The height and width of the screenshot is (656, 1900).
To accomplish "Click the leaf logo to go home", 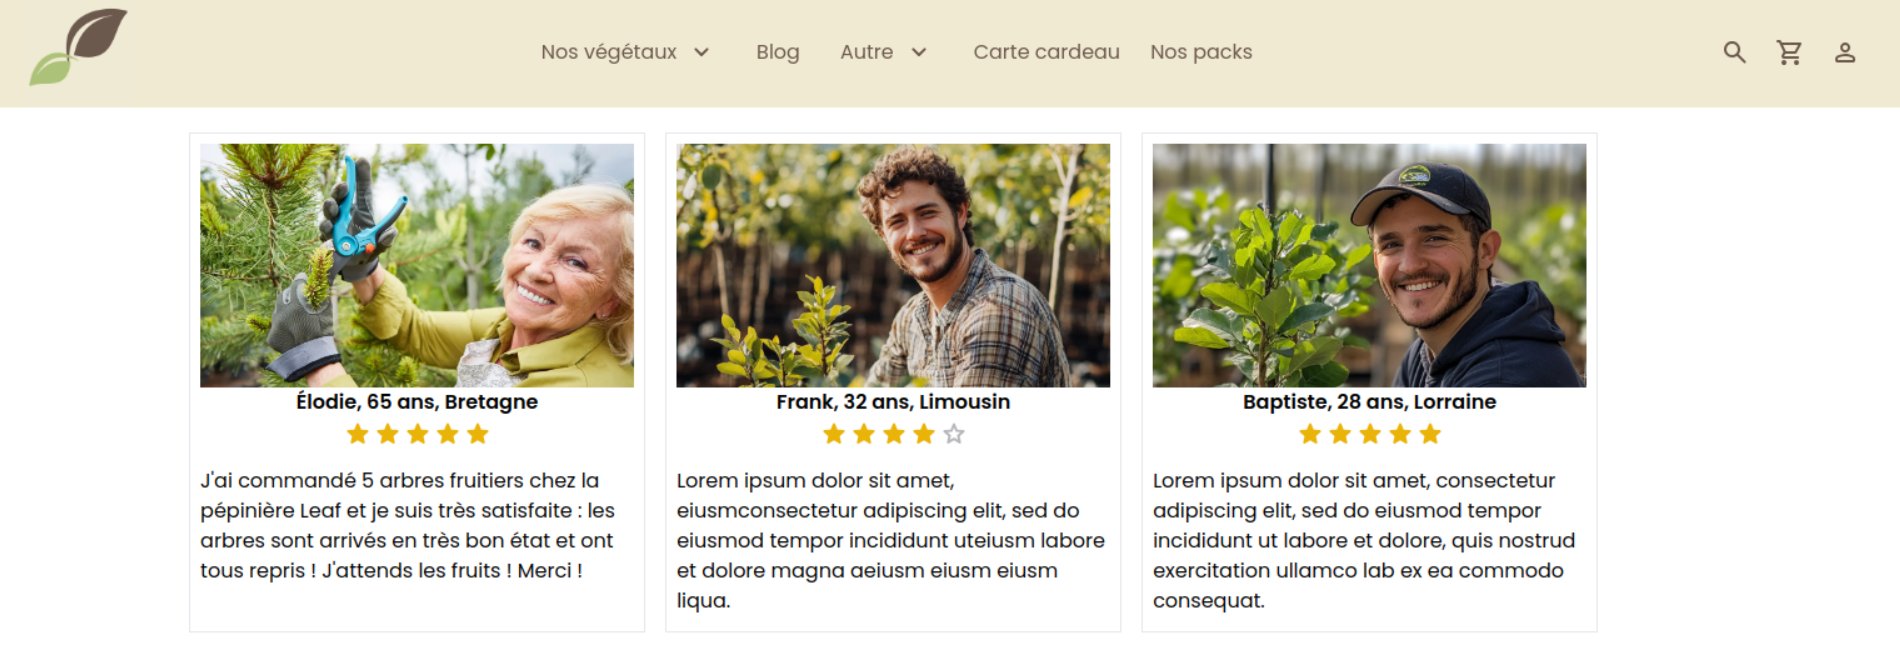I will [78, 47].
